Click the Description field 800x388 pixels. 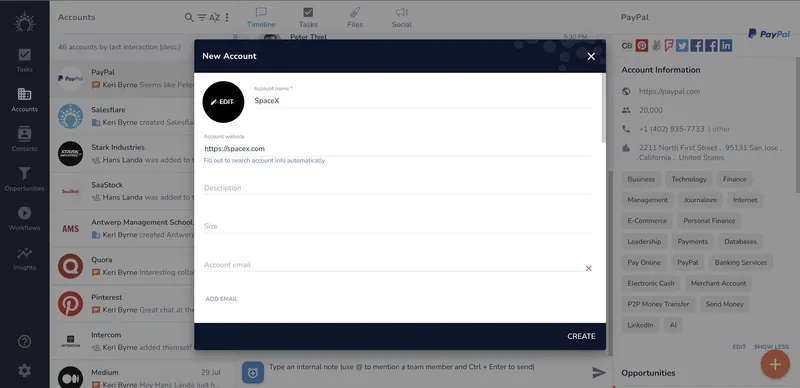tap(398, 188)
